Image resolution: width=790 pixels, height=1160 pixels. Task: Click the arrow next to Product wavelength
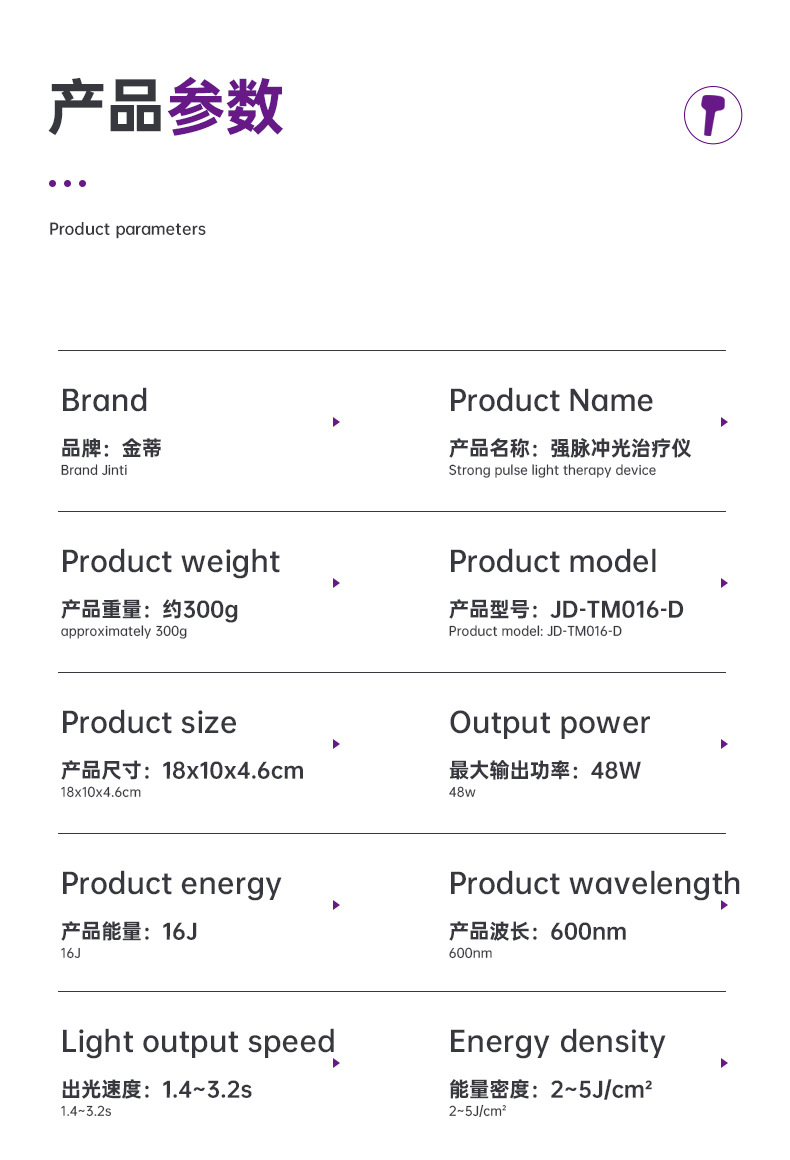click(x=724, y=905)
